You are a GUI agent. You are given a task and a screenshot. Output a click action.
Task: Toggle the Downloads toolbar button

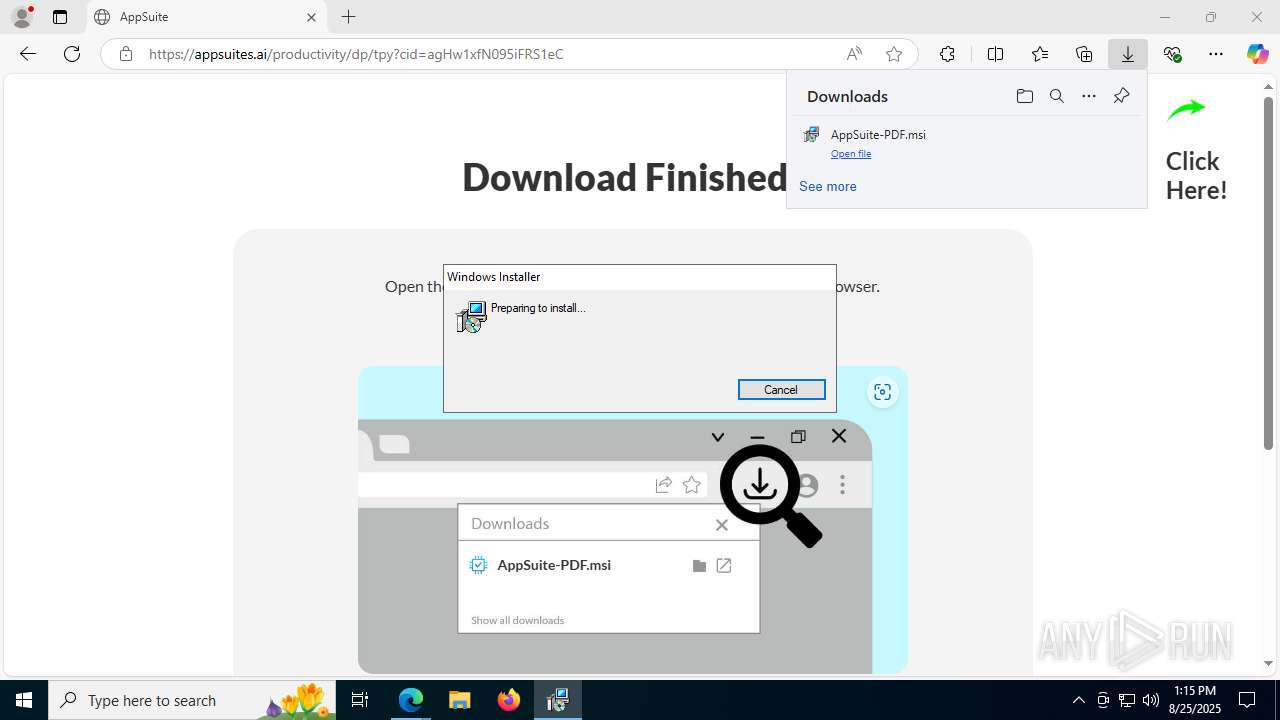pos(1128,54)
